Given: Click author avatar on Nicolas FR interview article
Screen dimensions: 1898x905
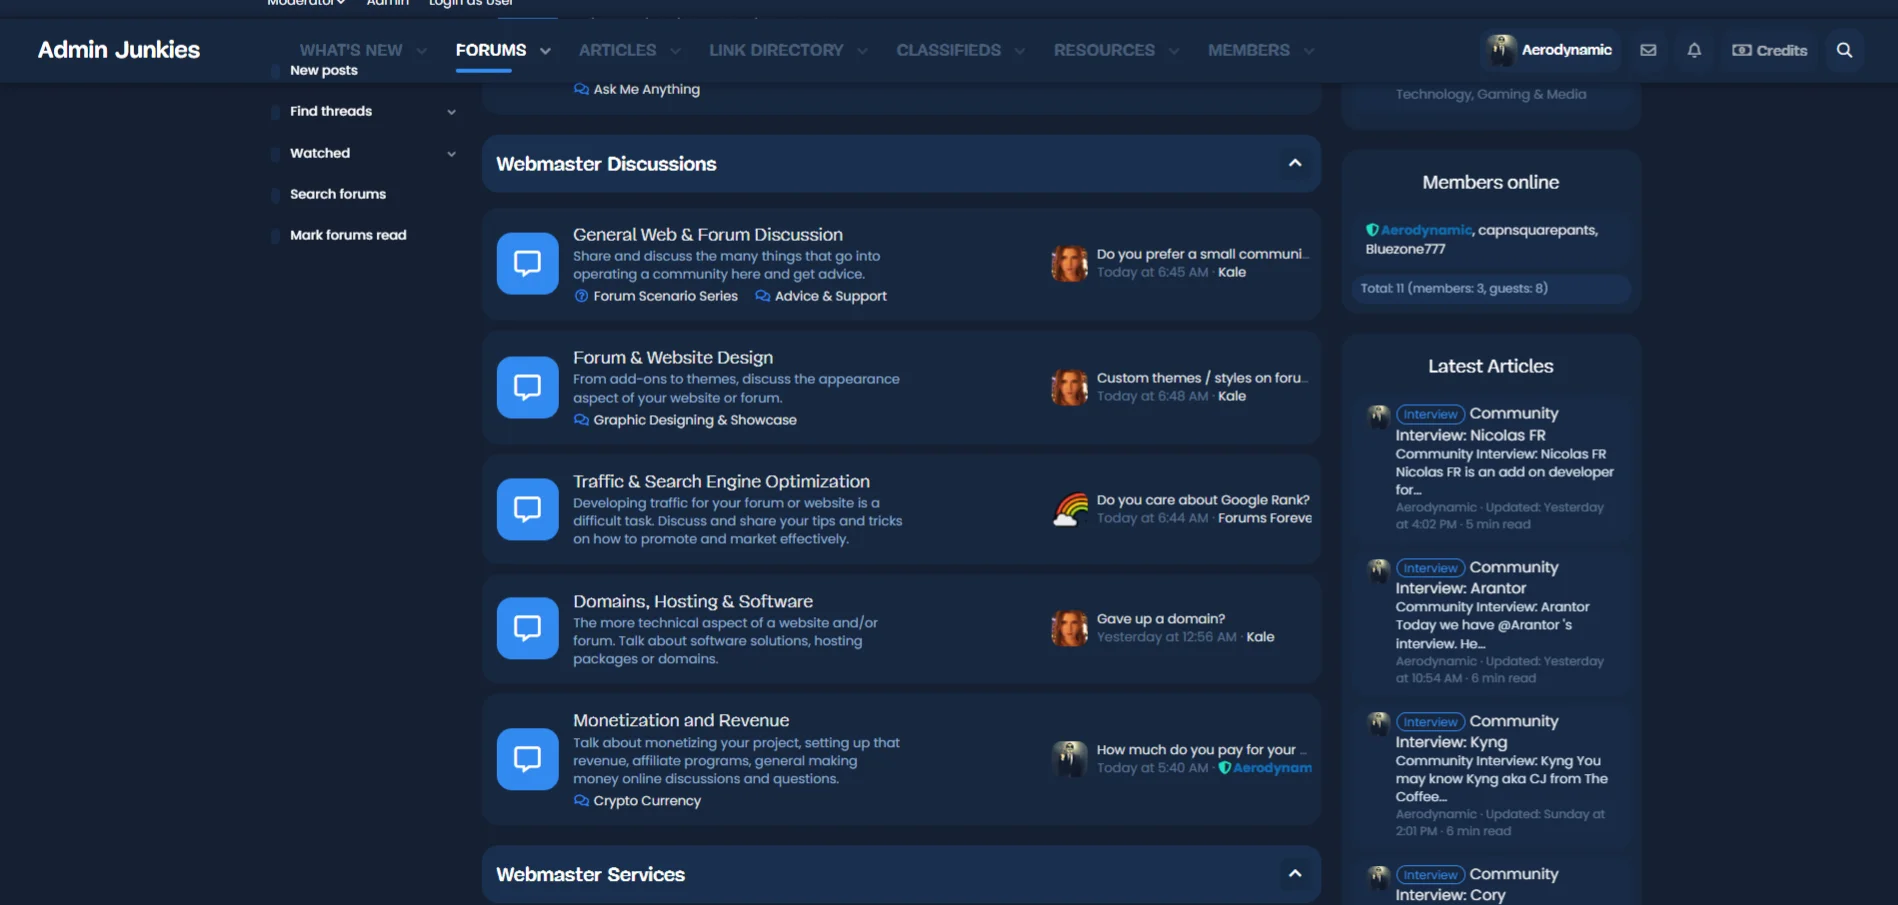Looking at the screenshot, I should click(x=1379, y=416).
